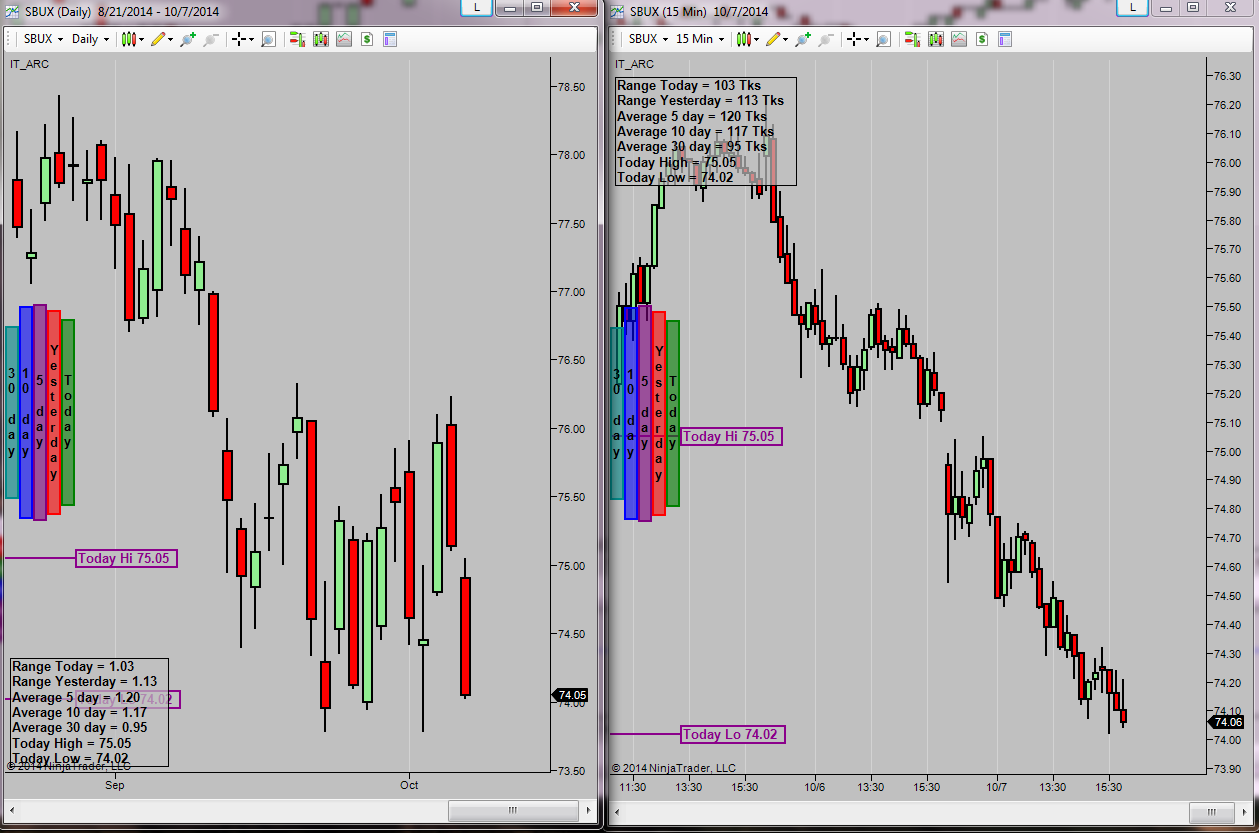Select the pencil drawing tool in Daily chart
1259x833 pixels.
160,39
